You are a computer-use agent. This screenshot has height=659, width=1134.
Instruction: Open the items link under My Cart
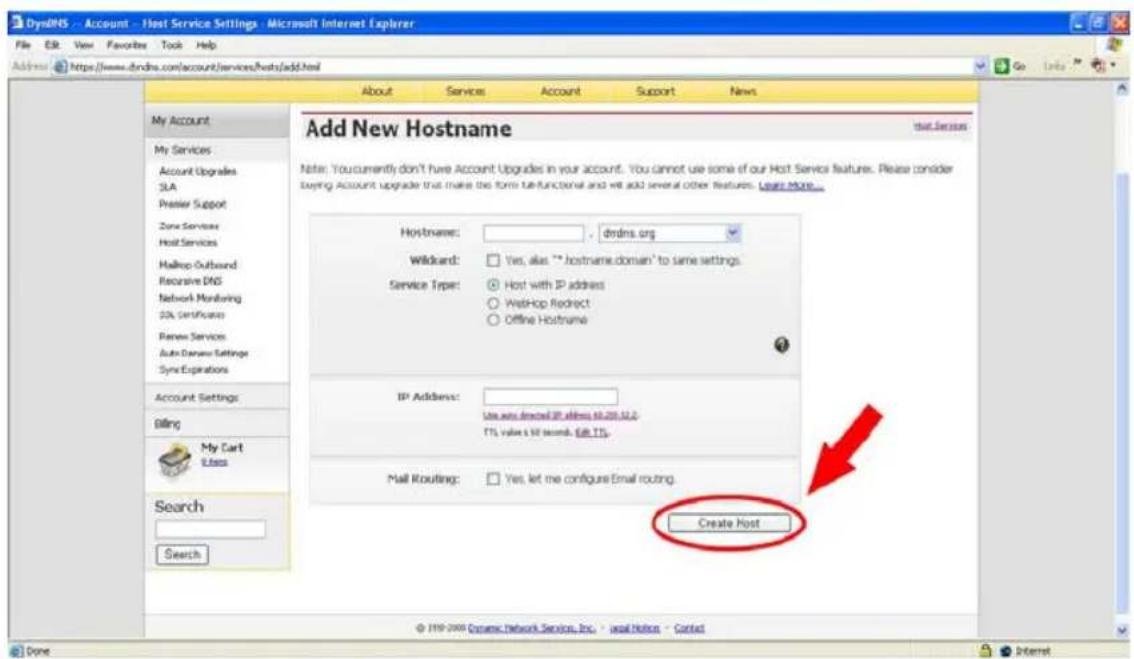[x=214, y=462]
